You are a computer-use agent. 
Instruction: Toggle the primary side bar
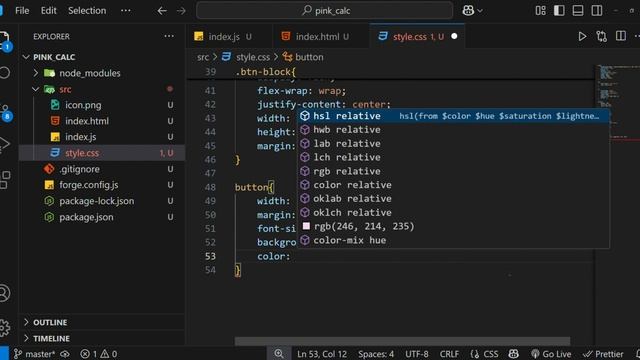(x=559, y=11)
